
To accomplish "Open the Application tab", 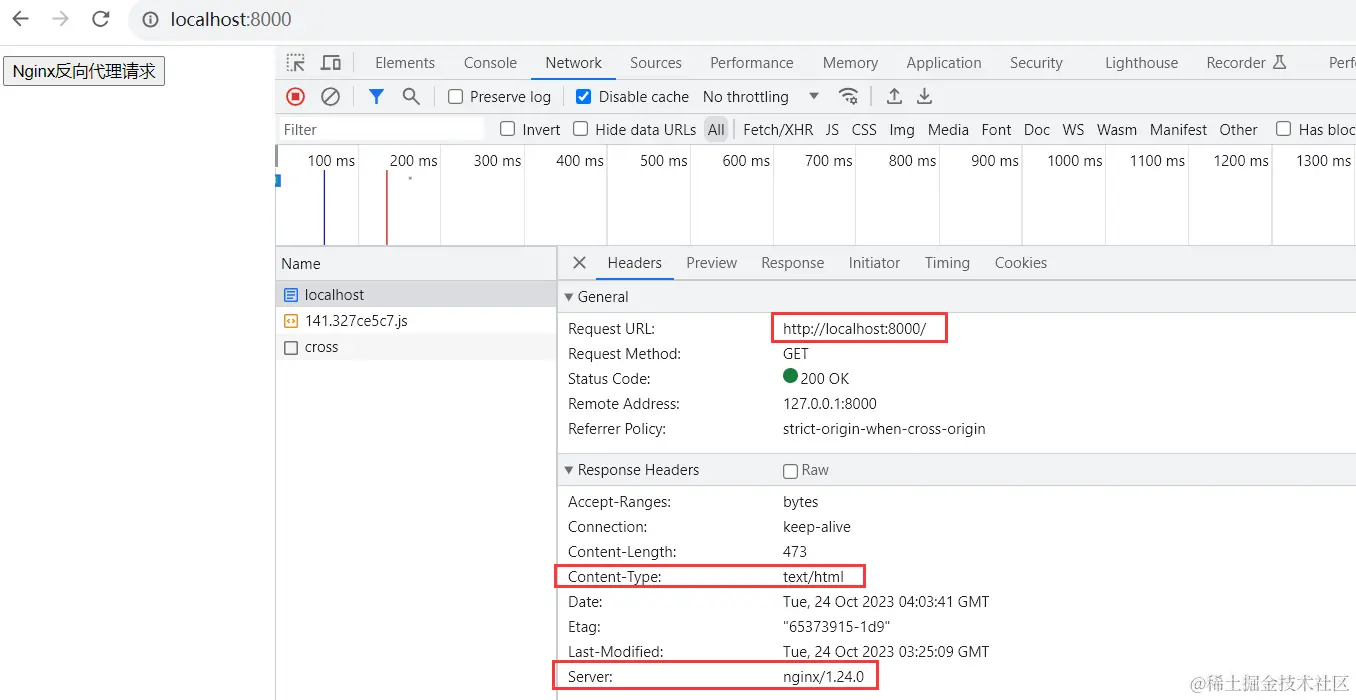I will click(x=944, y=63).
